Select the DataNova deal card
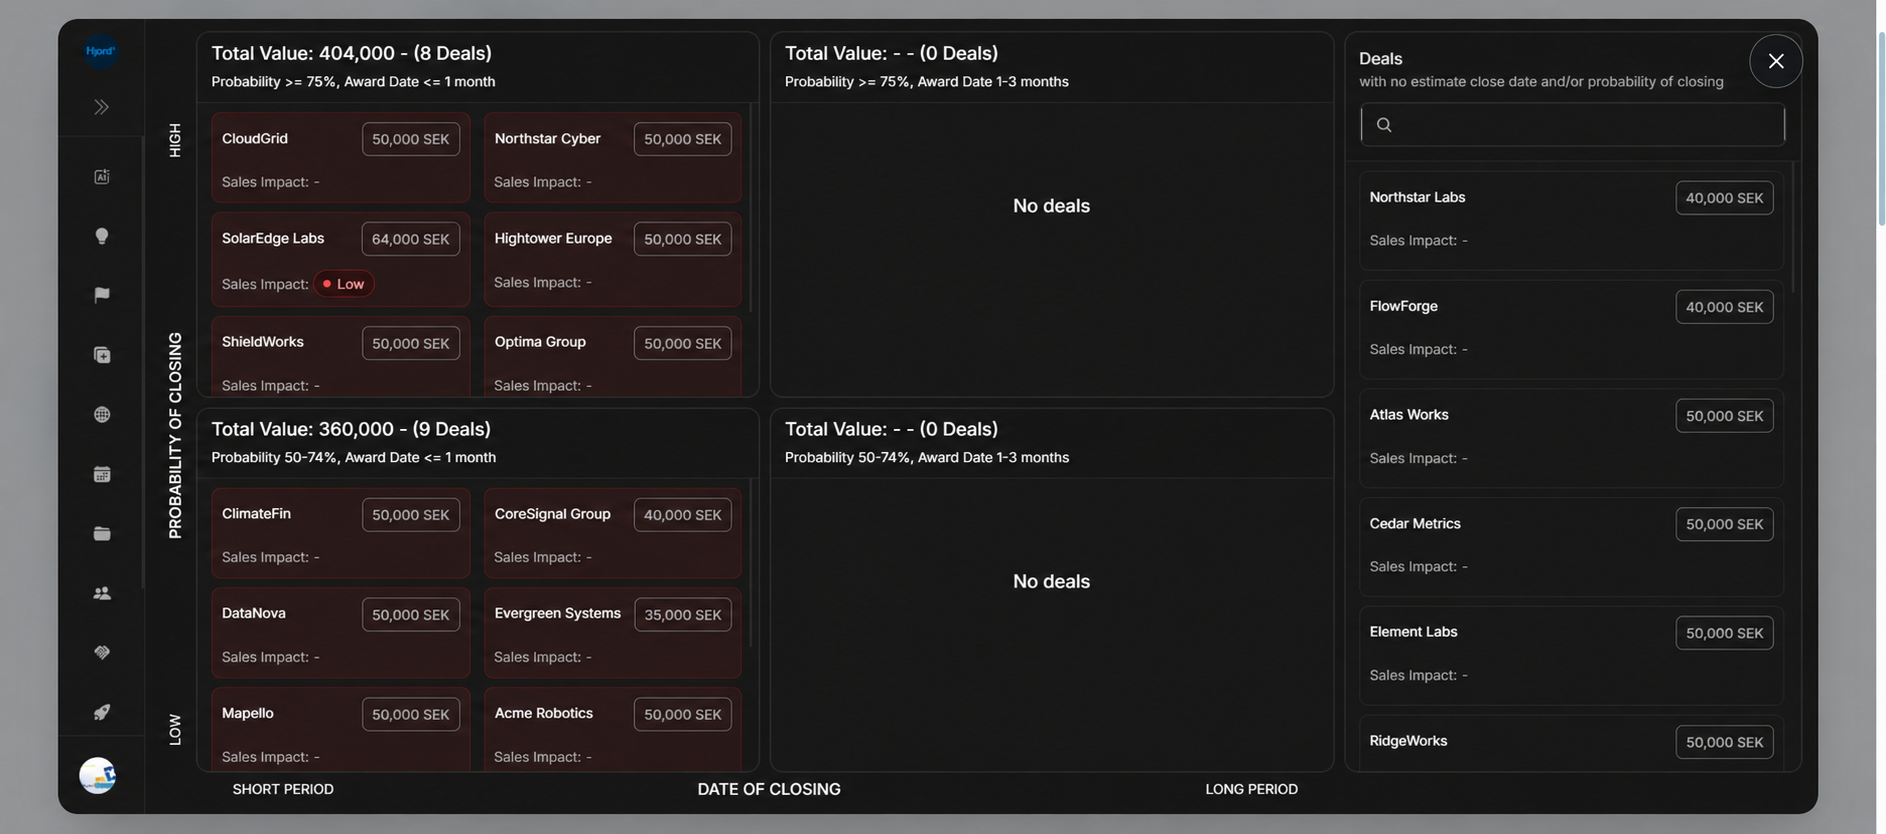Screen dimensions: 1886x834 pyautogui.click(x=341, y=633)
